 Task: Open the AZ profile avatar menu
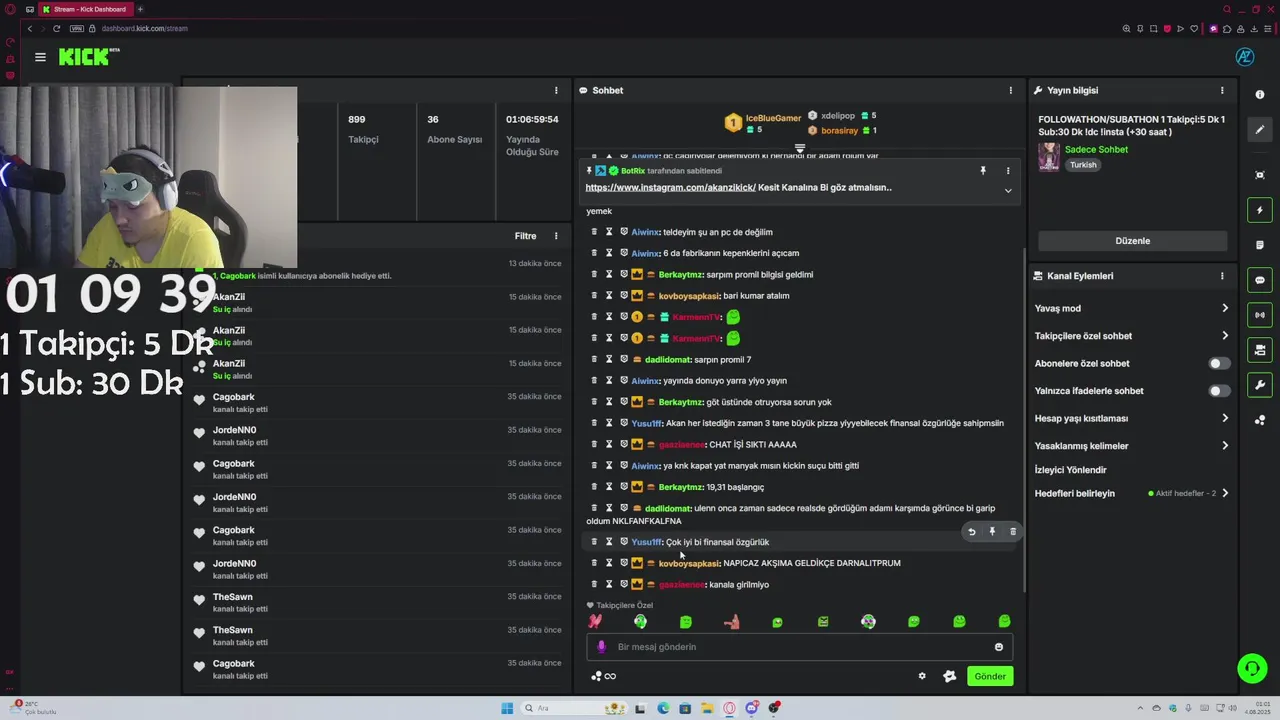tap(1245, 57)
